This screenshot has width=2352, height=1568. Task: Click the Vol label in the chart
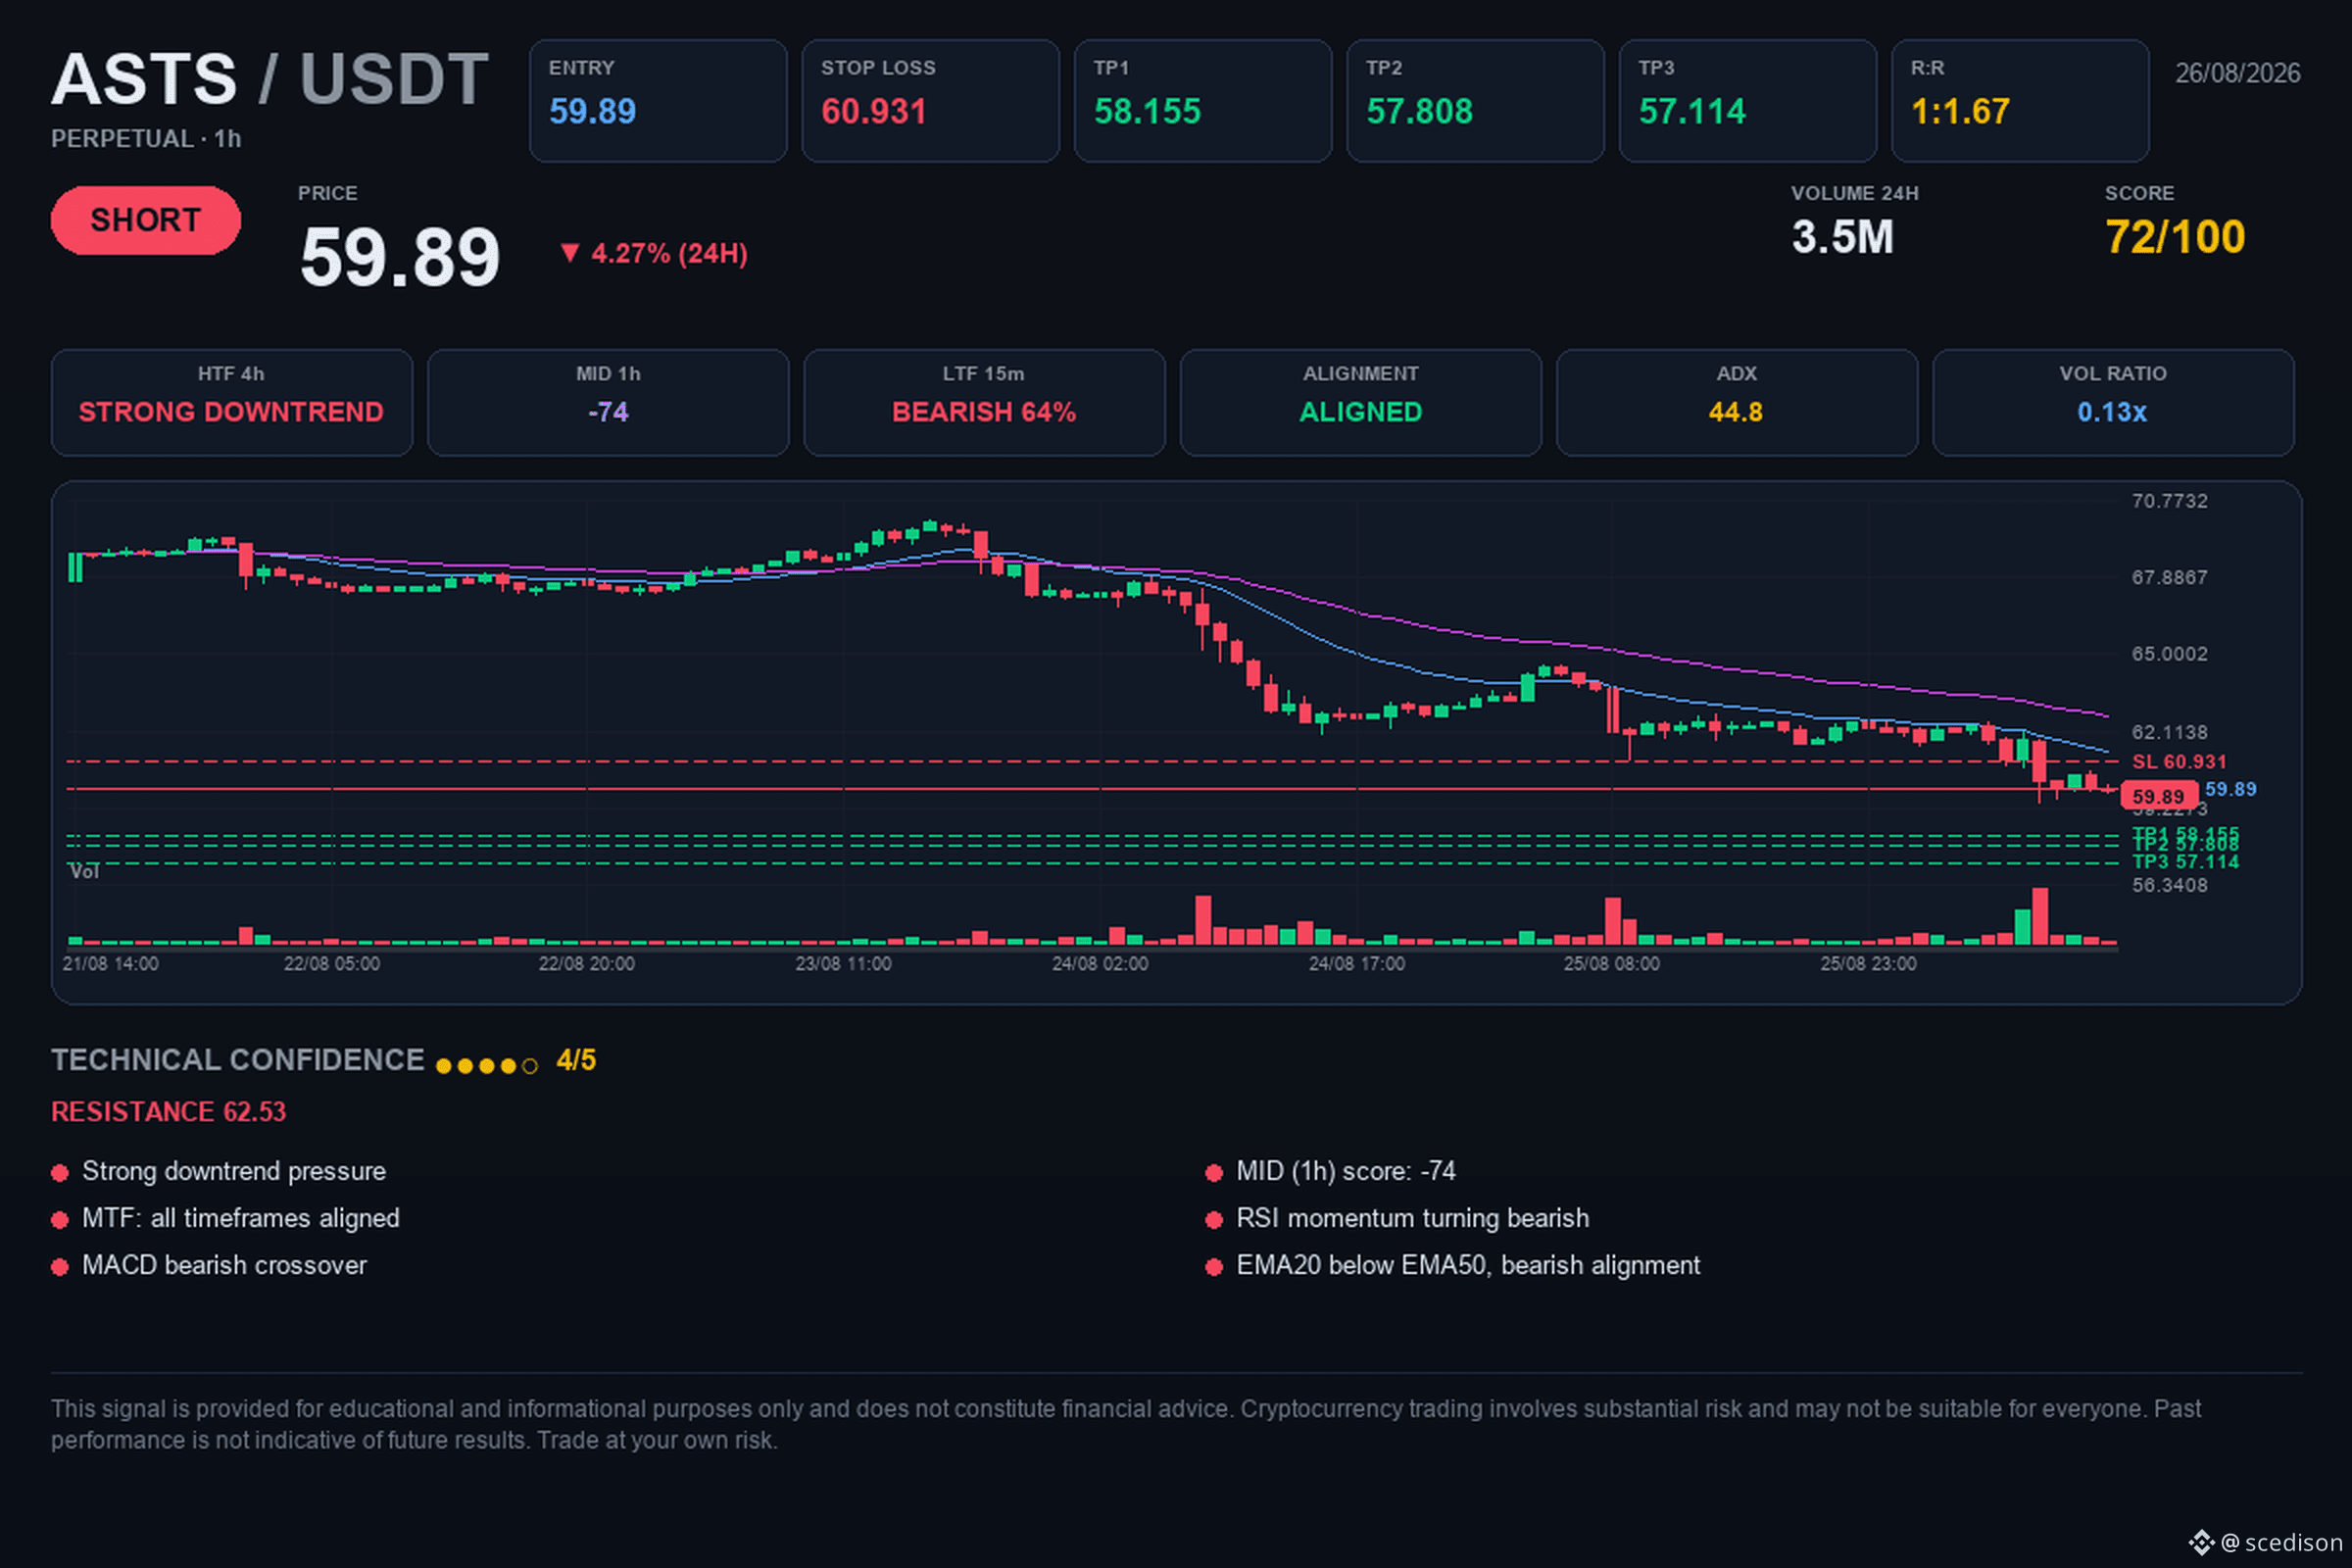coord(84,872)
